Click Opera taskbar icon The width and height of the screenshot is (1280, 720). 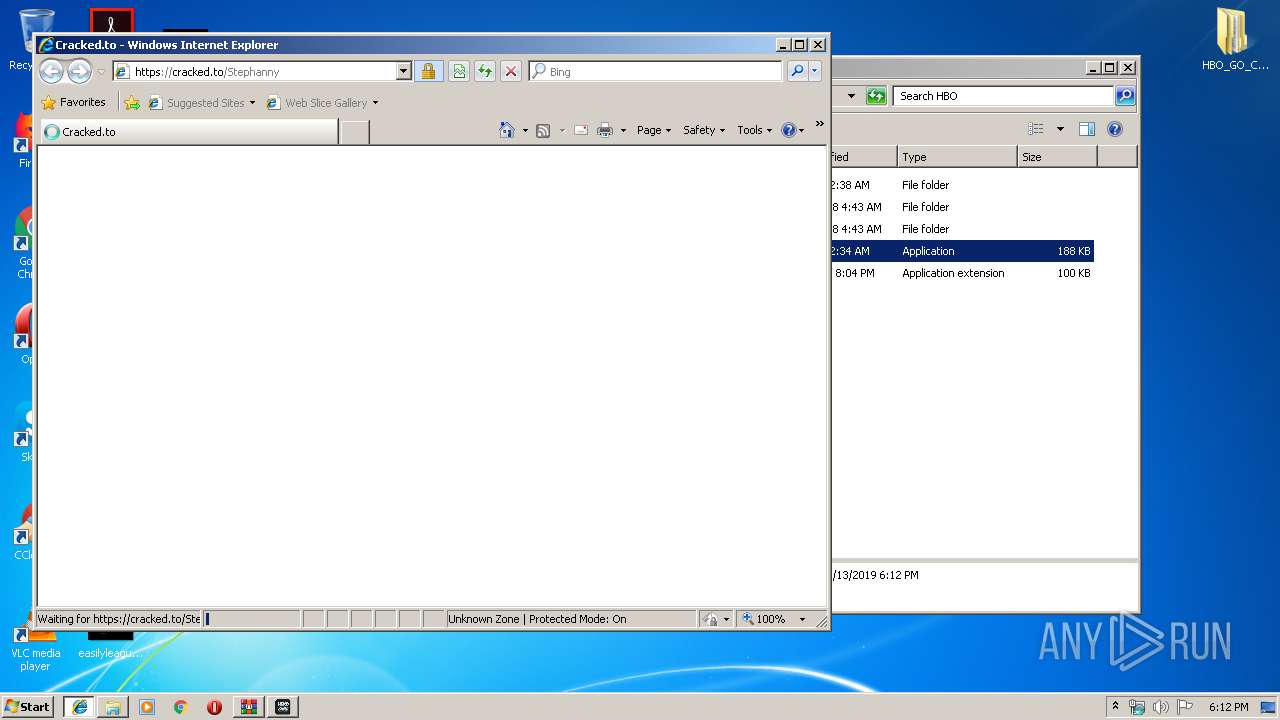pos(214,707)
